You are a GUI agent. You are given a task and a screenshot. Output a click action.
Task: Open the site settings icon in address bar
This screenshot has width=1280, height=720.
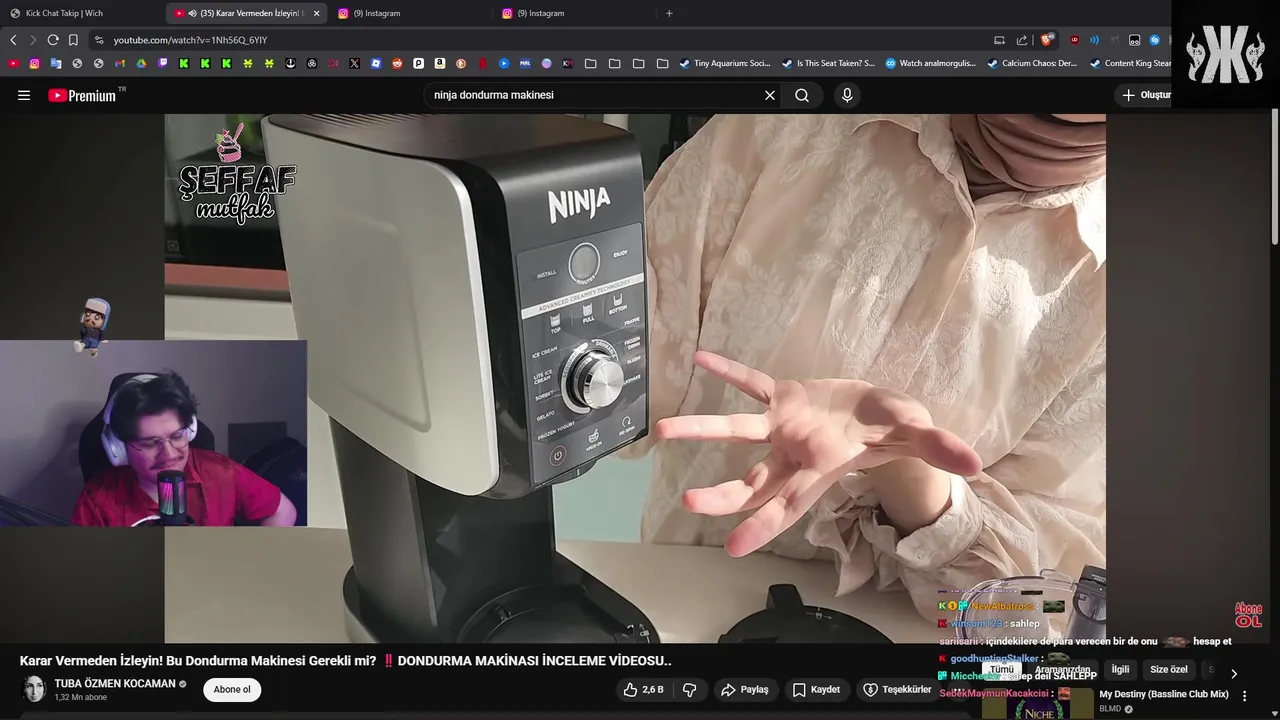[98, 40]
